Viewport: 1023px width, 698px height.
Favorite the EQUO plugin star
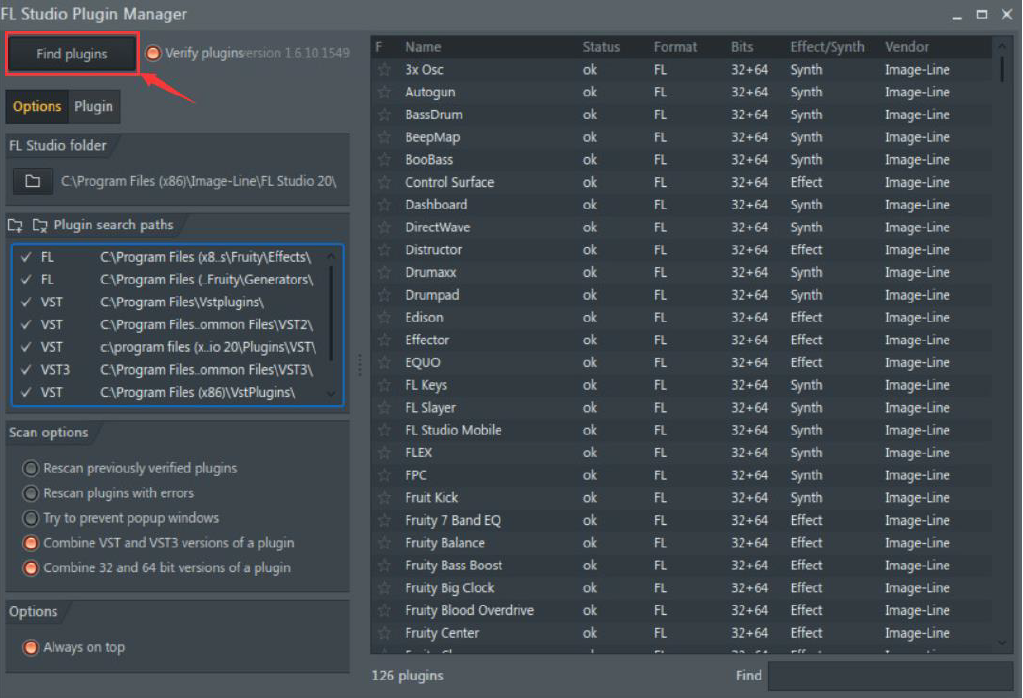(384, 362)
